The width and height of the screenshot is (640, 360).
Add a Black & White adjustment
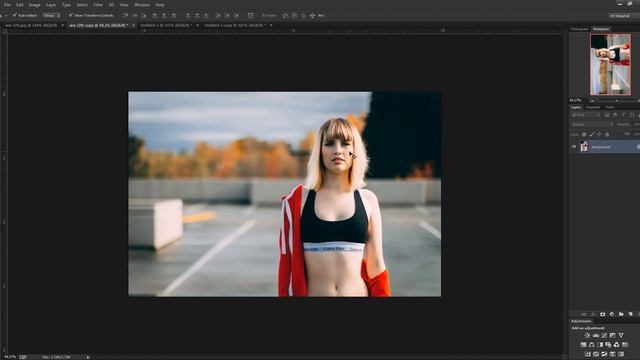coord(600,345)
